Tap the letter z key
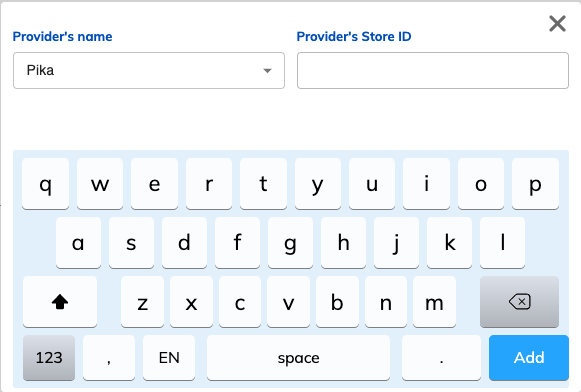Viewport: 581px width, 392px height. (x=142, y=302)
